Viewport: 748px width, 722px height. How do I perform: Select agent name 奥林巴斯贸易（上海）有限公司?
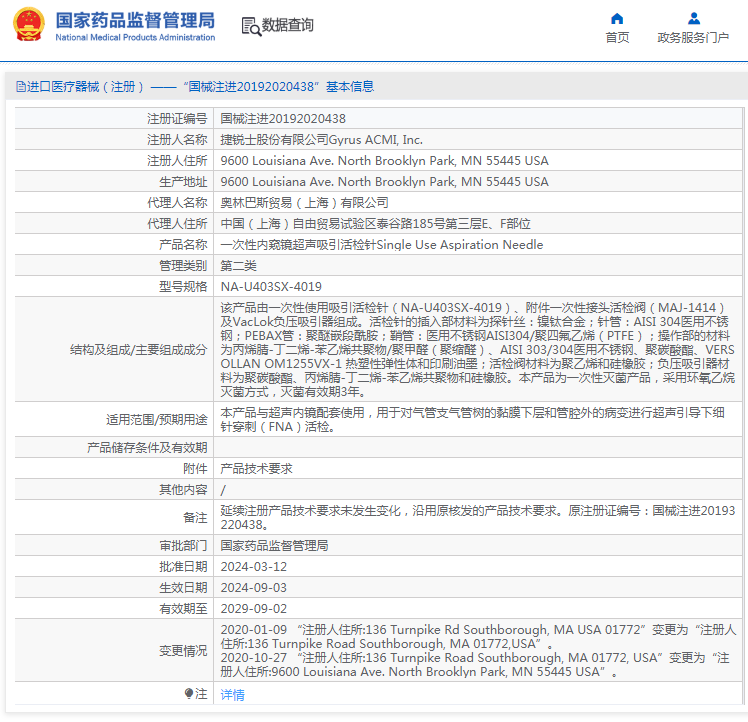(x=304, y=203)
